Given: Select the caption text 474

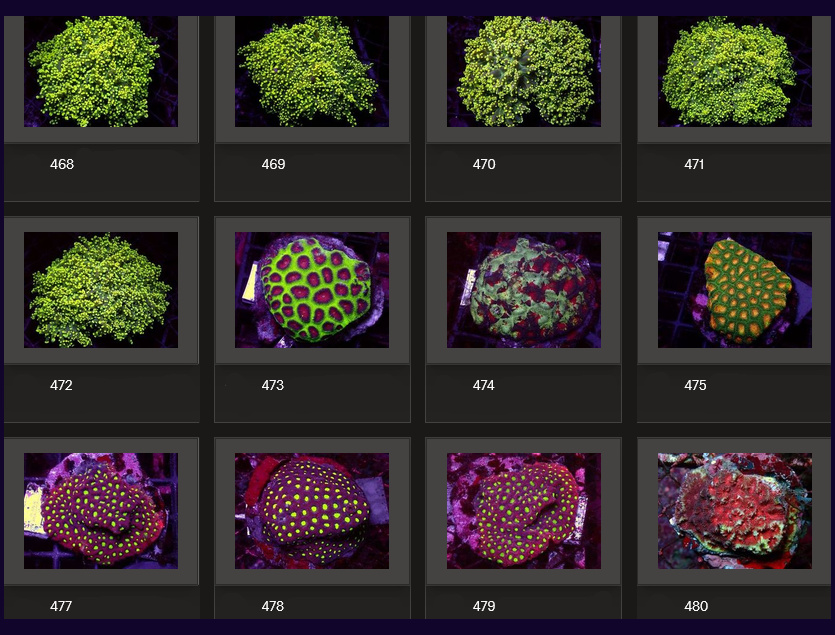Looking at the screenshot, I should pyautogui.click(x=484, y=385).
